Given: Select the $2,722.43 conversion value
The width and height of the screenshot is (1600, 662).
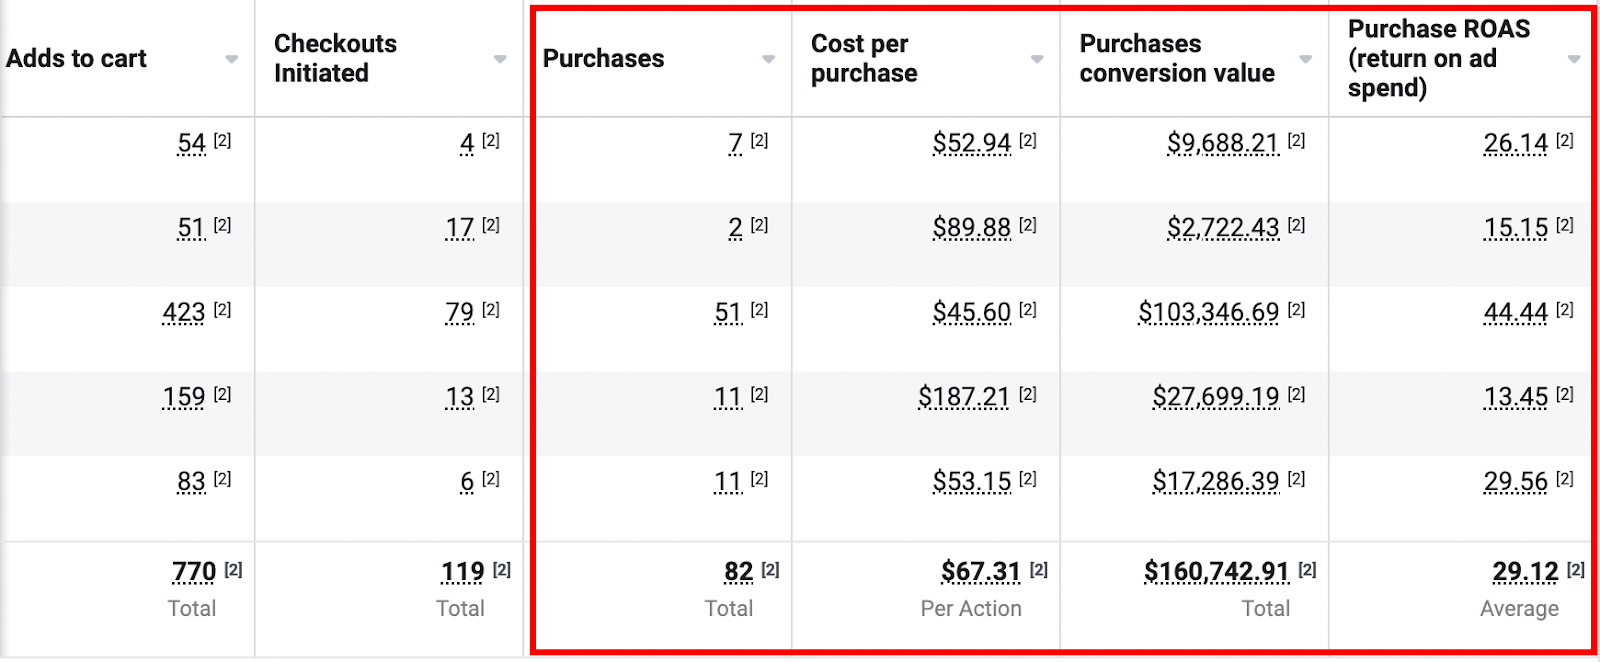Looking at the screenshot, I should point(1223,229).
